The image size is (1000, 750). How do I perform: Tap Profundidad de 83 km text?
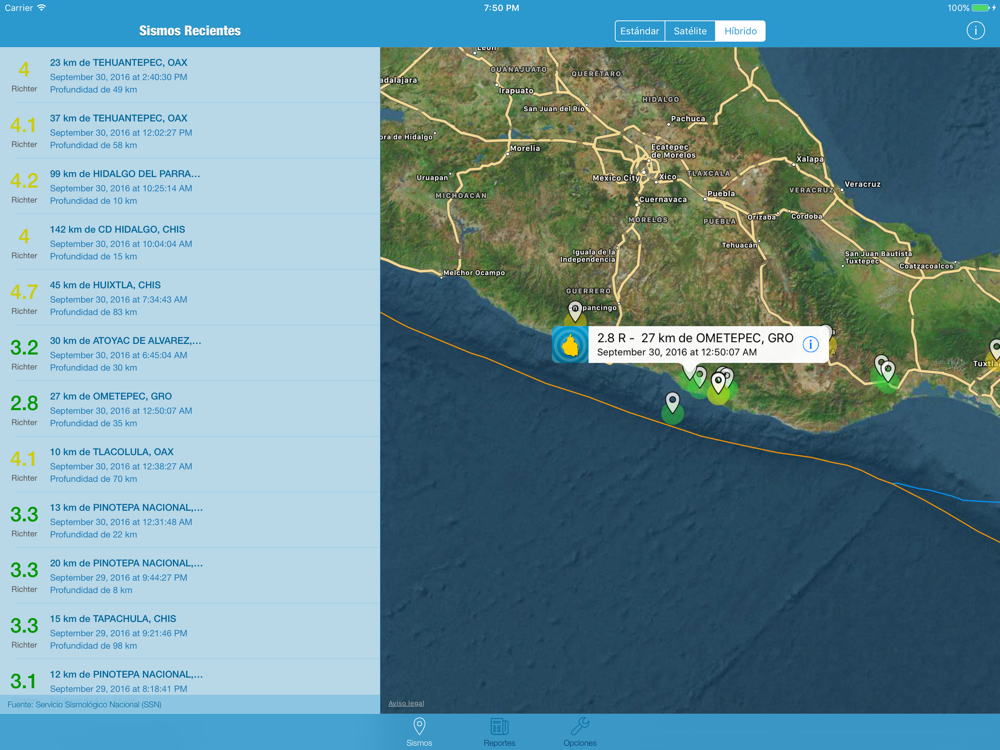pyautogui.click(x=93, y=312)
